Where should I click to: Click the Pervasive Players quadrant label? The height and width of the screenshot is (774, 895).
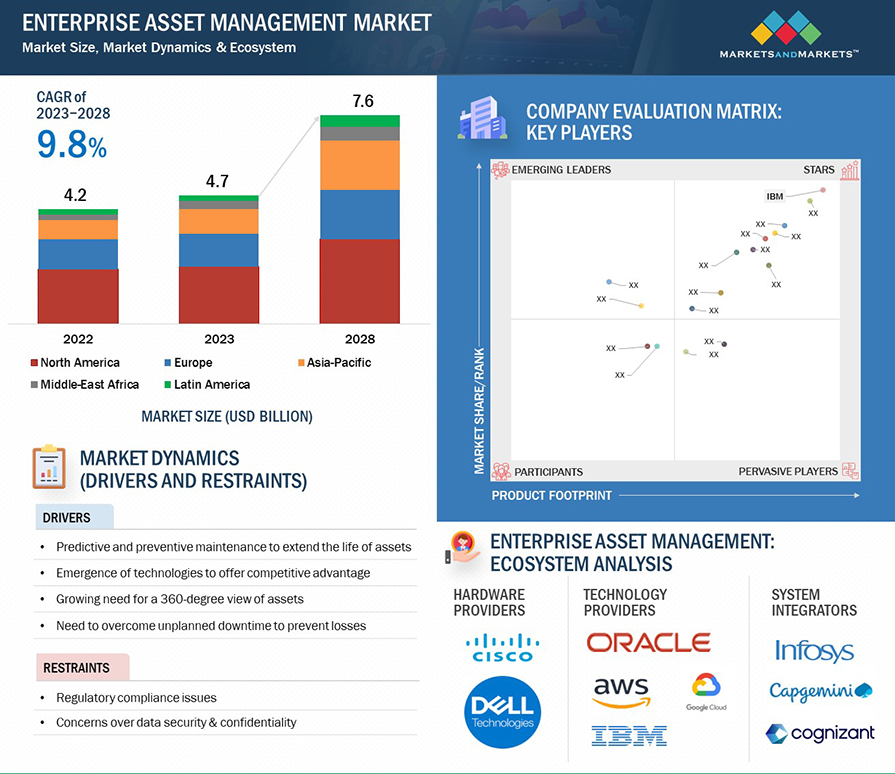pyautogui.click(x=788, y=471)
